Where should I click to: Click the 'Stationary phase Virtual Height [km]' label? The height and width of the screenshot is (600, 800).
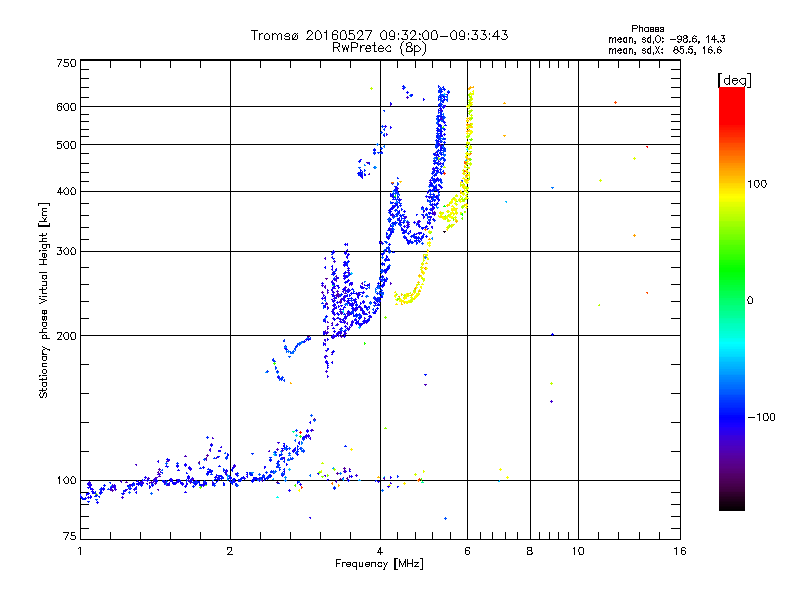point(44,300)
